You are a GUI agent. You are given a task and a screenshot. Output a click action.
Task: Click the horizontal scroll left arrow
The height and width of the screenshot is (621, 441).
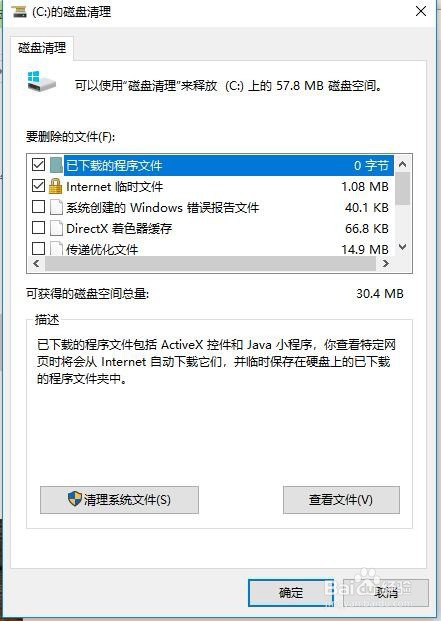click(36, 264)
